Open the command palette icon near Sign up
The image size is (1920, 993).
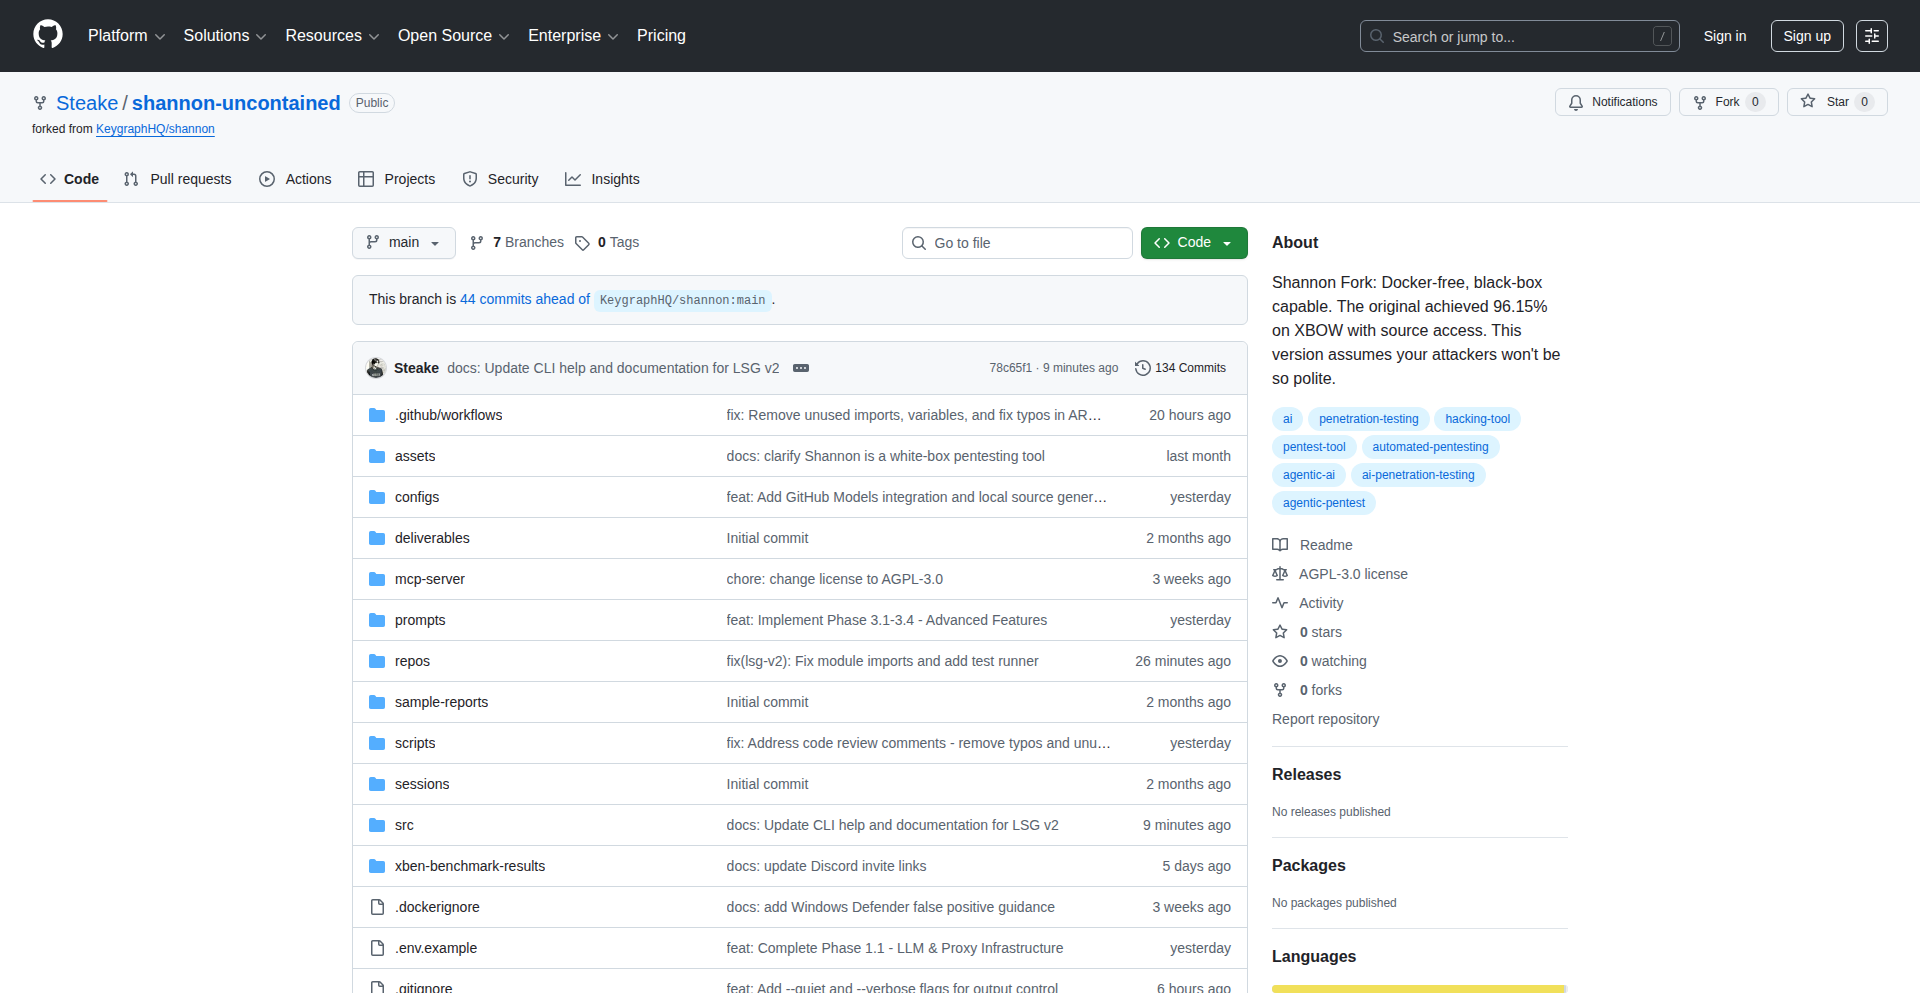pyautogui.click(x=1871, y=36)
